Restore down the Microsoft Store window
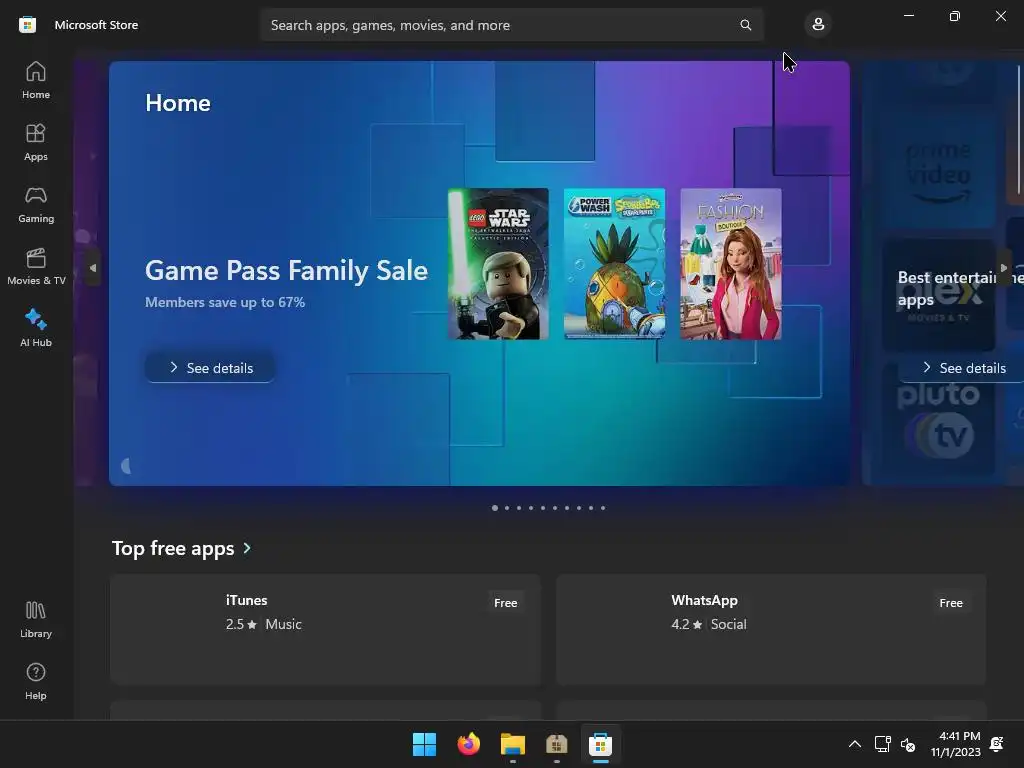 (955, 16)
